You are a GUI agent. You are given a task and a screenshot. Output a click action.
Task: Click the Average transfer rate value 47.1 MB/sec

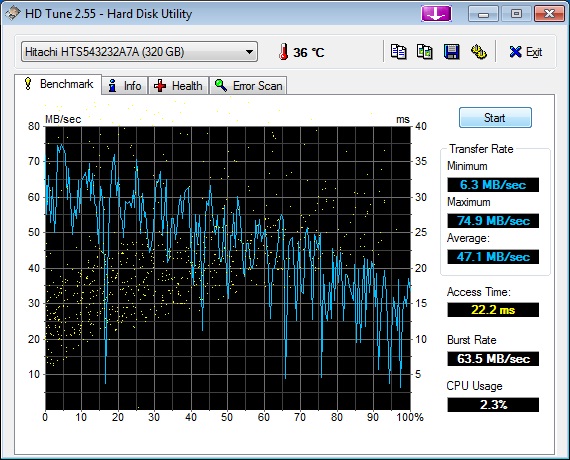tap(493, 257)
